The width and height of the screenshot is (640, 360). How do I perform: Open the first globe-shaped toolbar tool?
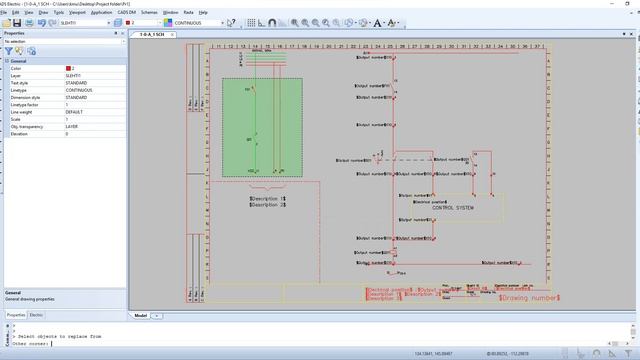[x=349, y=23]
